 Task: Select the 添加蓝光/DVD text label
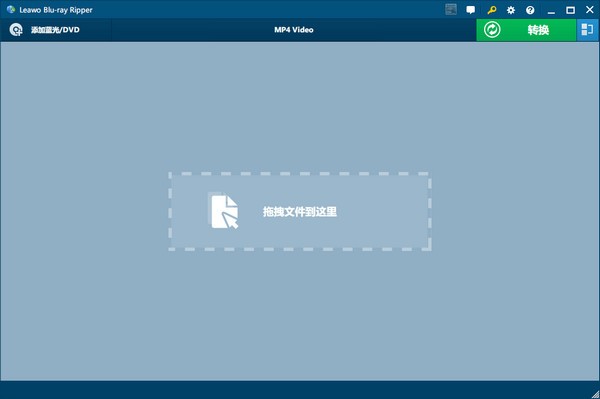[x=55, y=30]
